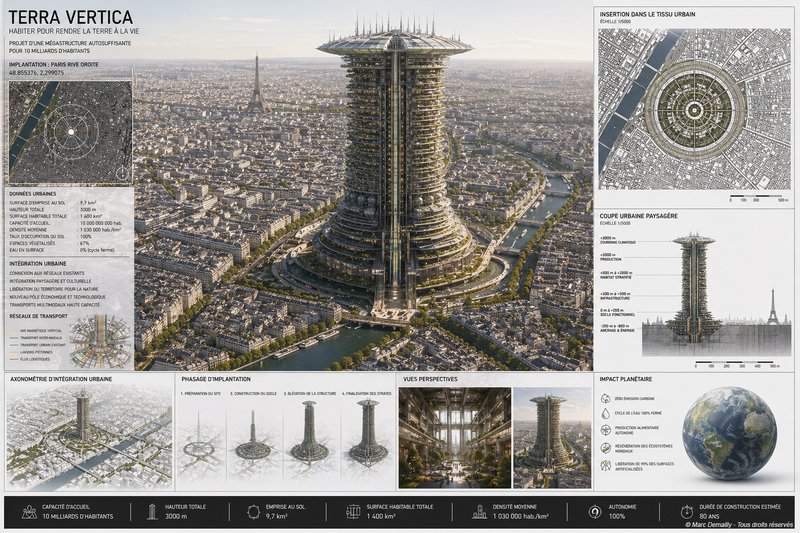
Task: Click the Autonomie circular icon
Action: click(x=588, y=510)
